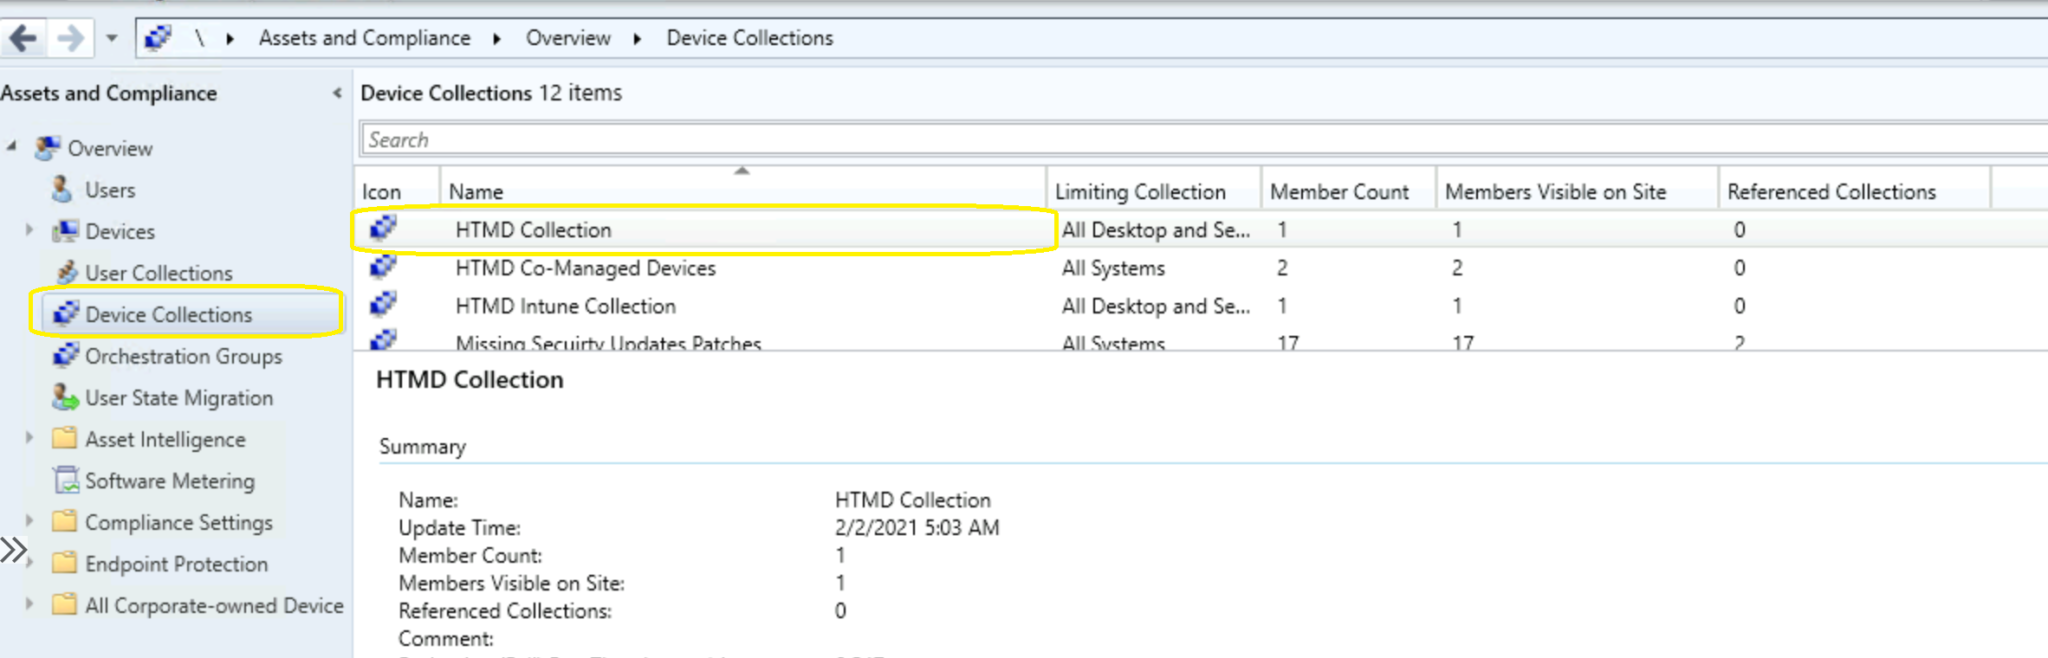Click the HTMD Collection row icon
Viewport: 2048px width, 658px height.
(x=383, y=228)
